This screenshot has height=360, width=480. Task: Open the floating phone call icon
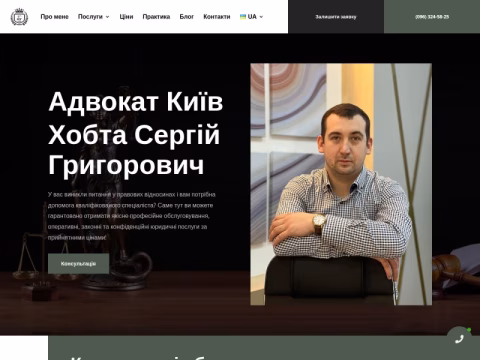point(459,339)
